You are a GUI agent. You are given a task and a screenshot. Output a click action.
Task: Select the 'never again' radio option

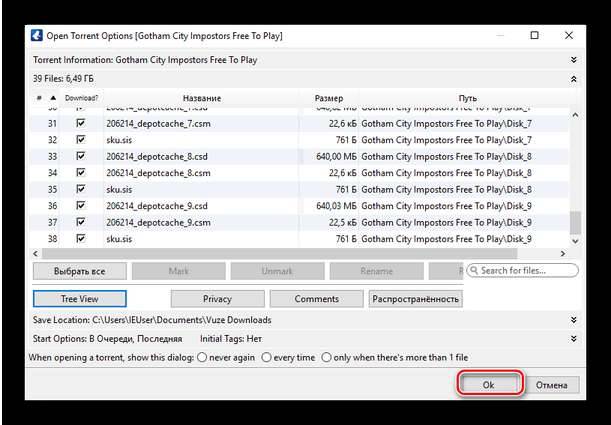[202, 357]
